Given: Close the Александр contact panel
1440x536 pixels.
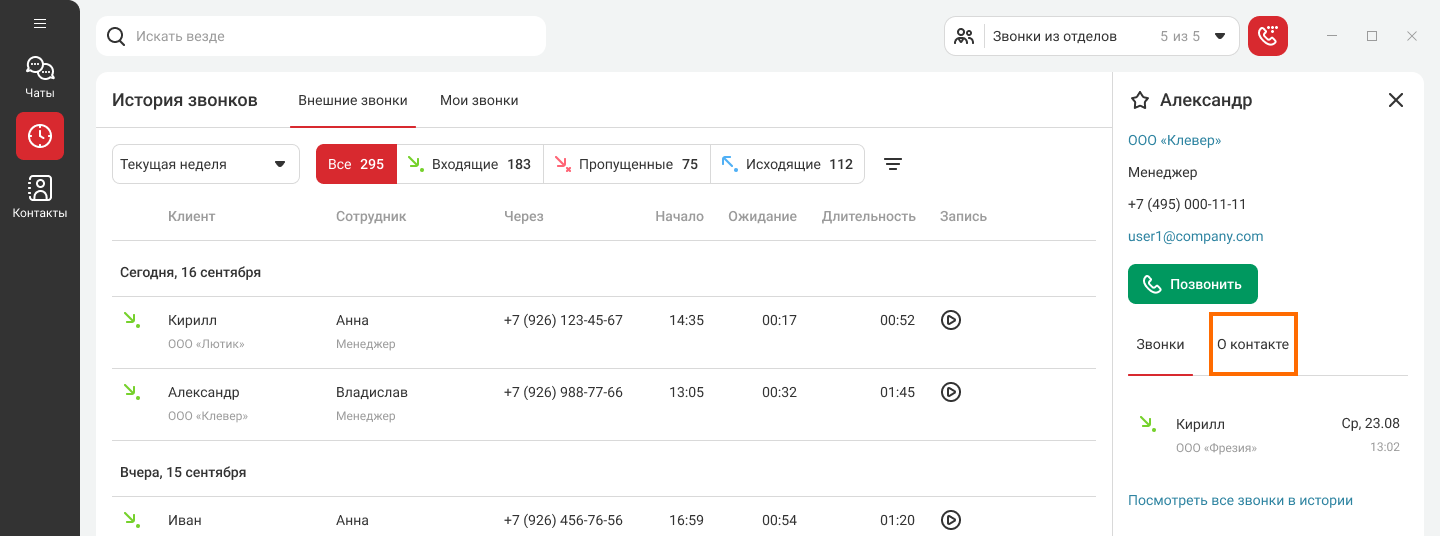Looking at the screenshot, I should [1396, 100].
